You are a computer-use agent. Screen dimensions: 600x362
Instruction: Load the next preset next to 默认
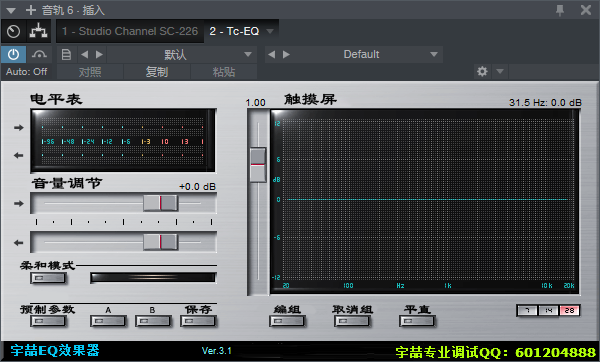[x=99, y=55]
